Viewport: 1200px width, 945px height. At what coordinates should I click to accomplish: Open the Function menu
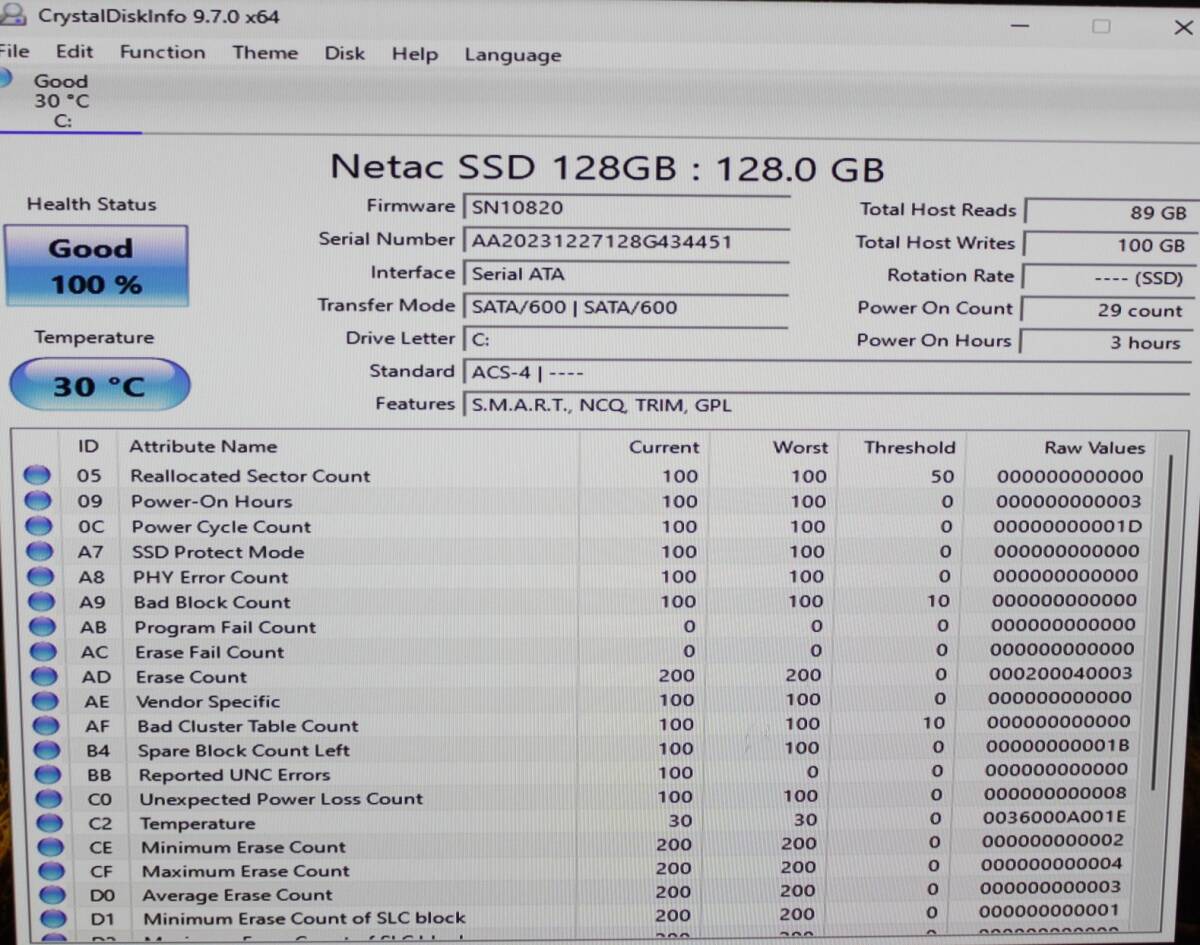pos(162,52)
